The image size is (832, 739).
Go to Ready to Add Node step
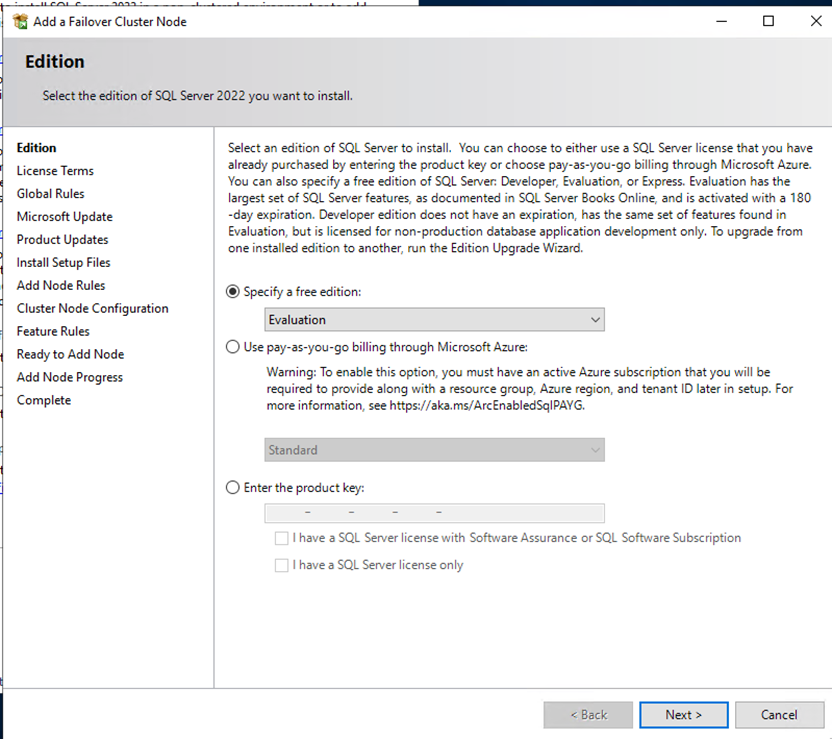coord(70,355)
